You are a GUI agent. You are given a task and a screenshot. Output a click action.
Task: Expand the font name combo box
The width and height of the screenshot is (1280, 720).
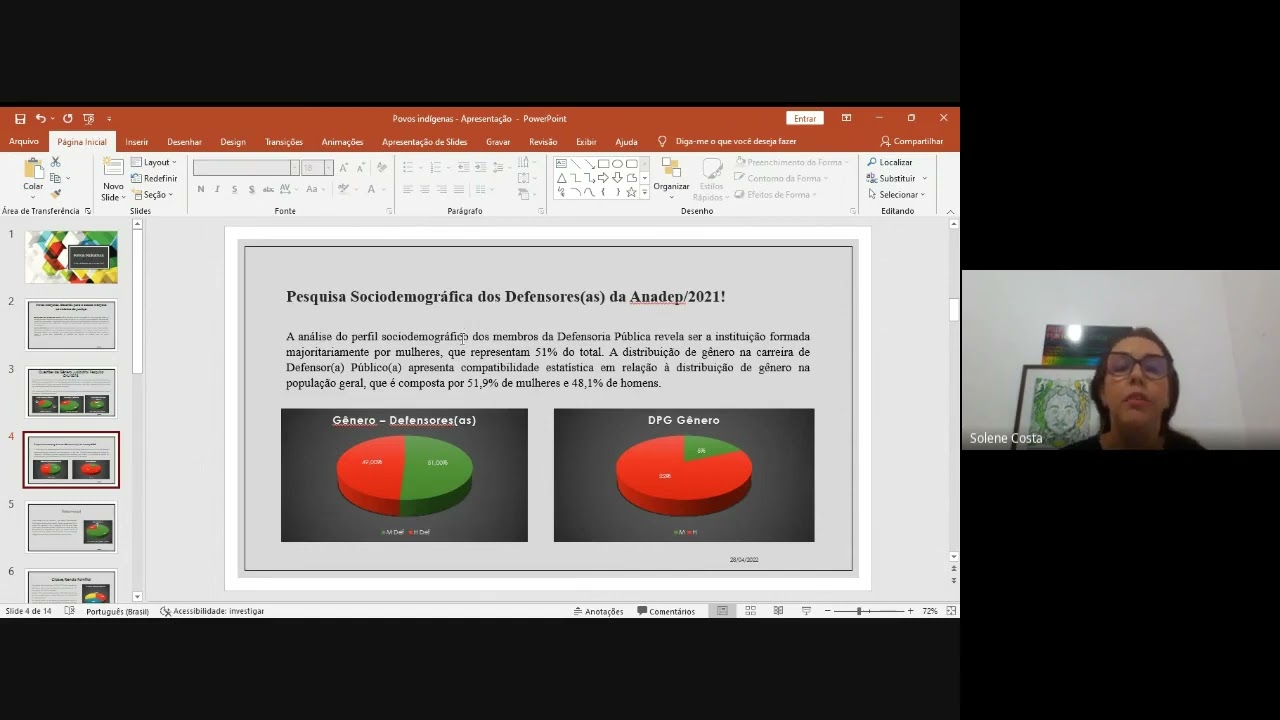coord(294,167)
